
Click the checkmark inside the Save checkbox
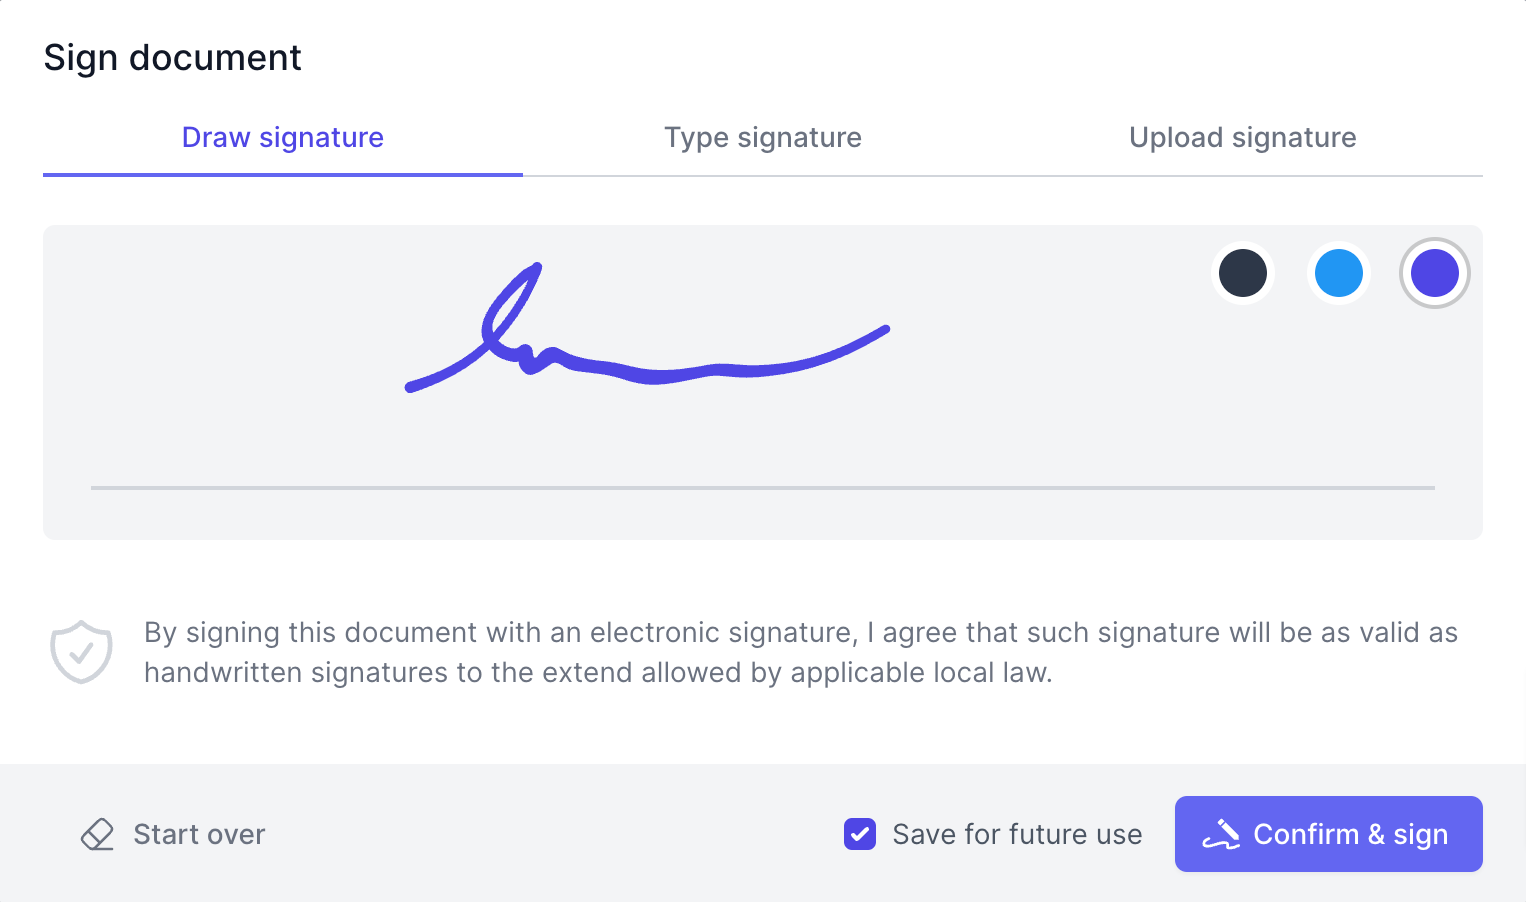pyautogui.click(x=860, y=834)
